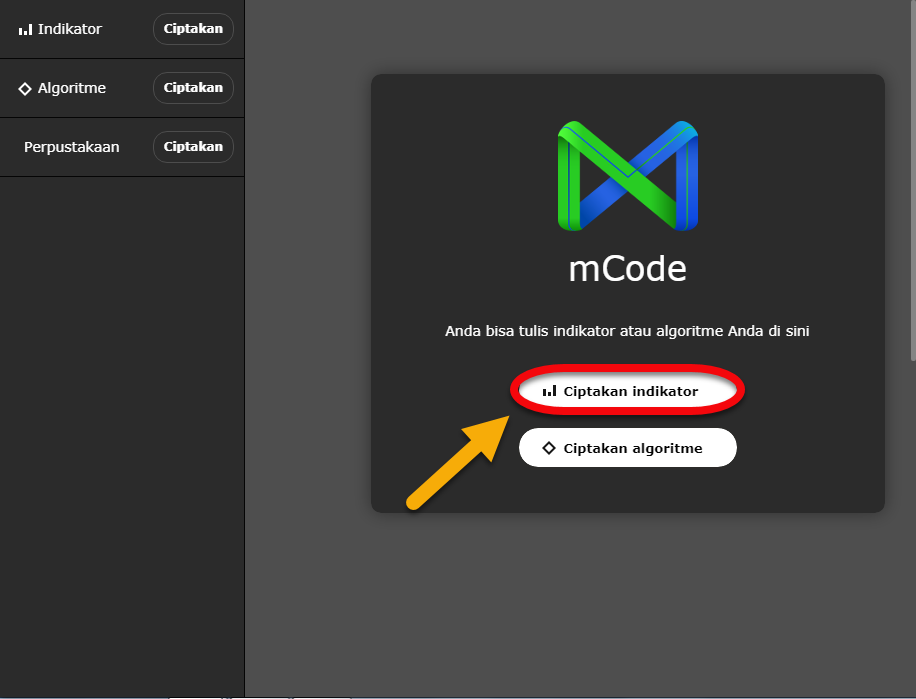Select the Perpustakaan sidebar label
Viewport: 916px width, 699px height.
pyautogui.click(x=71, y=147)
